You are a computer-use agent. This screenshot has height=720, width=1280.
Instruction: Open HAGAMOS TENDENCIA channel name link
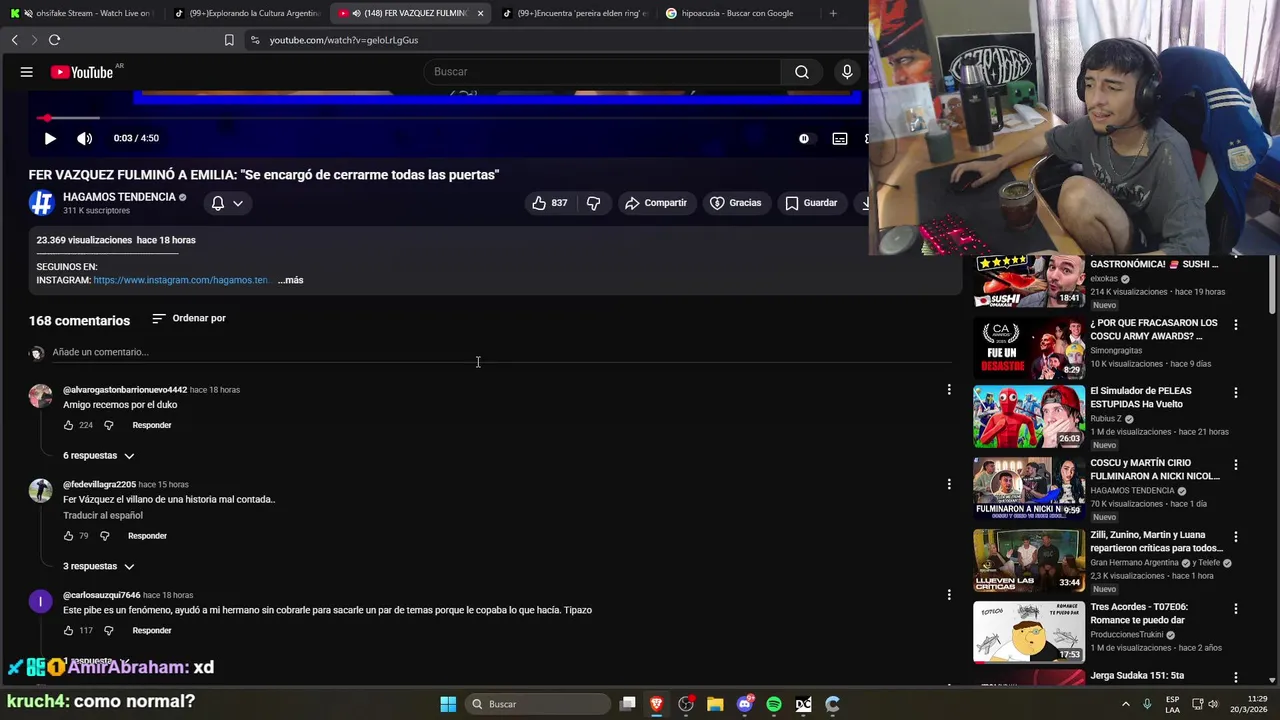[119, 197]
